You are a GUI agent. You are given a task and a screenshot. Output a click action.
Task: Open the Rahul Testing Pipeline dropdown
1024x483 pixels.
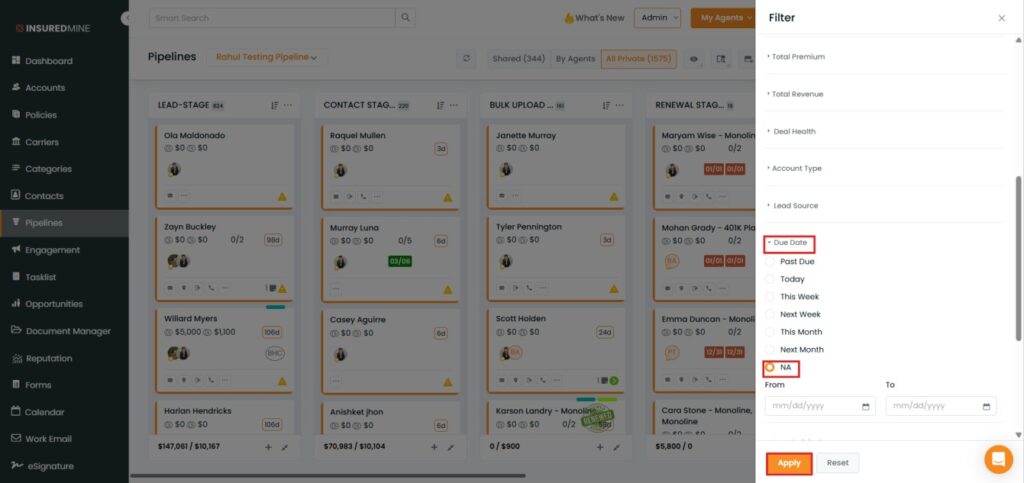point(266,58)
